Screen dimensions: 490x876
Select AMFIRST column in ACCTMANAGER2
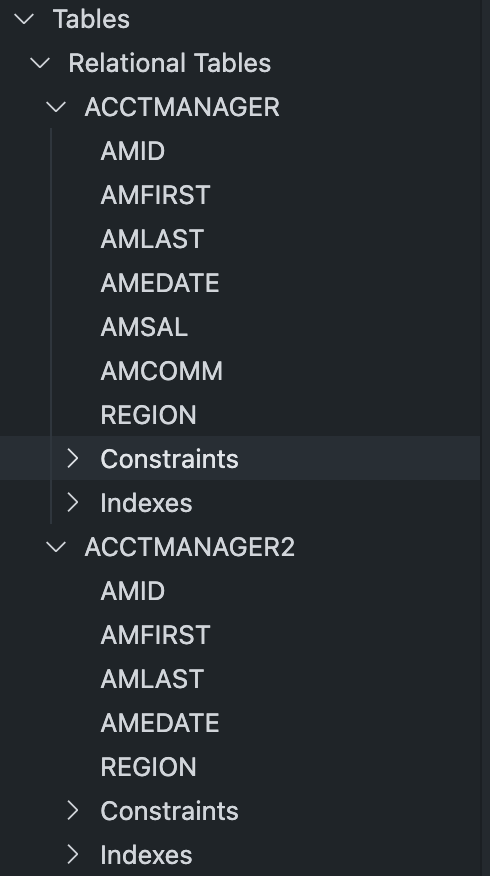point(155,635)
